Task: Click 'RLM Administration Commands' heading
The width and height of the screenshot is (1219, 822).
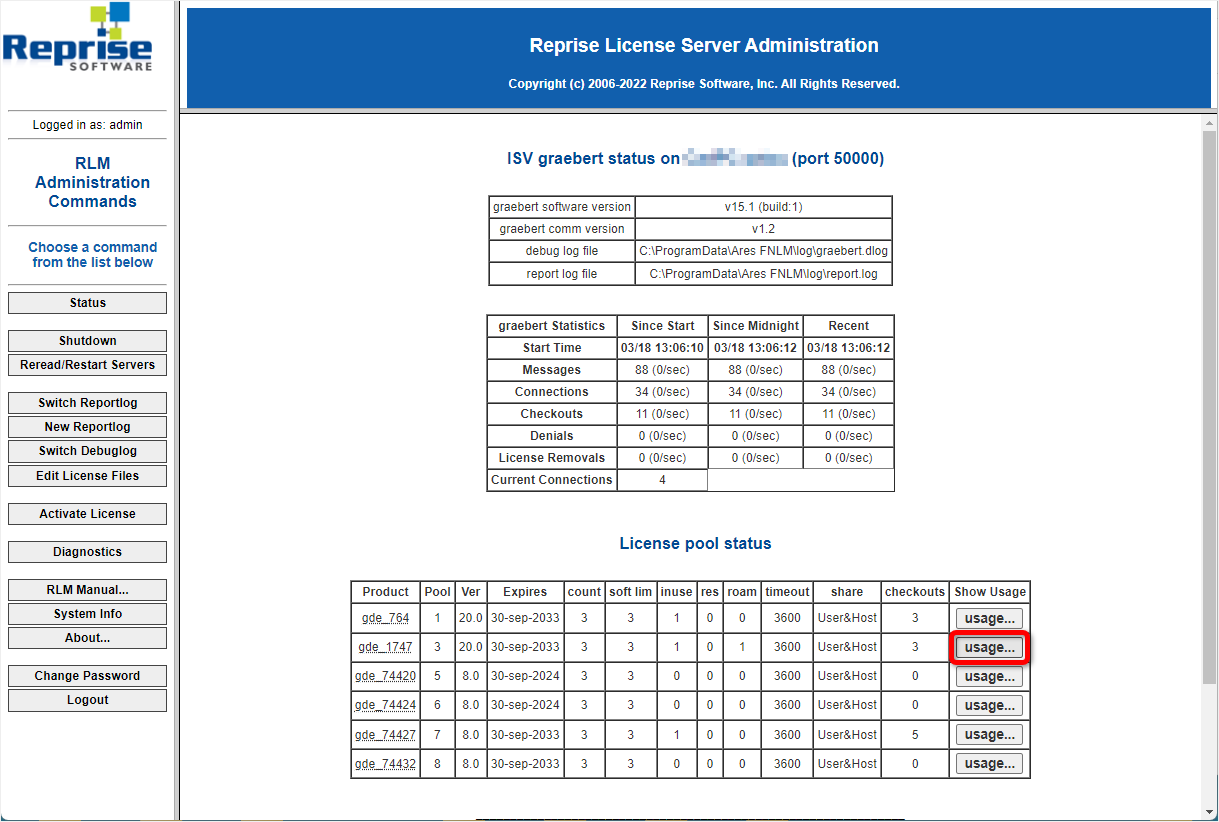Action: [x=92, y=182]
